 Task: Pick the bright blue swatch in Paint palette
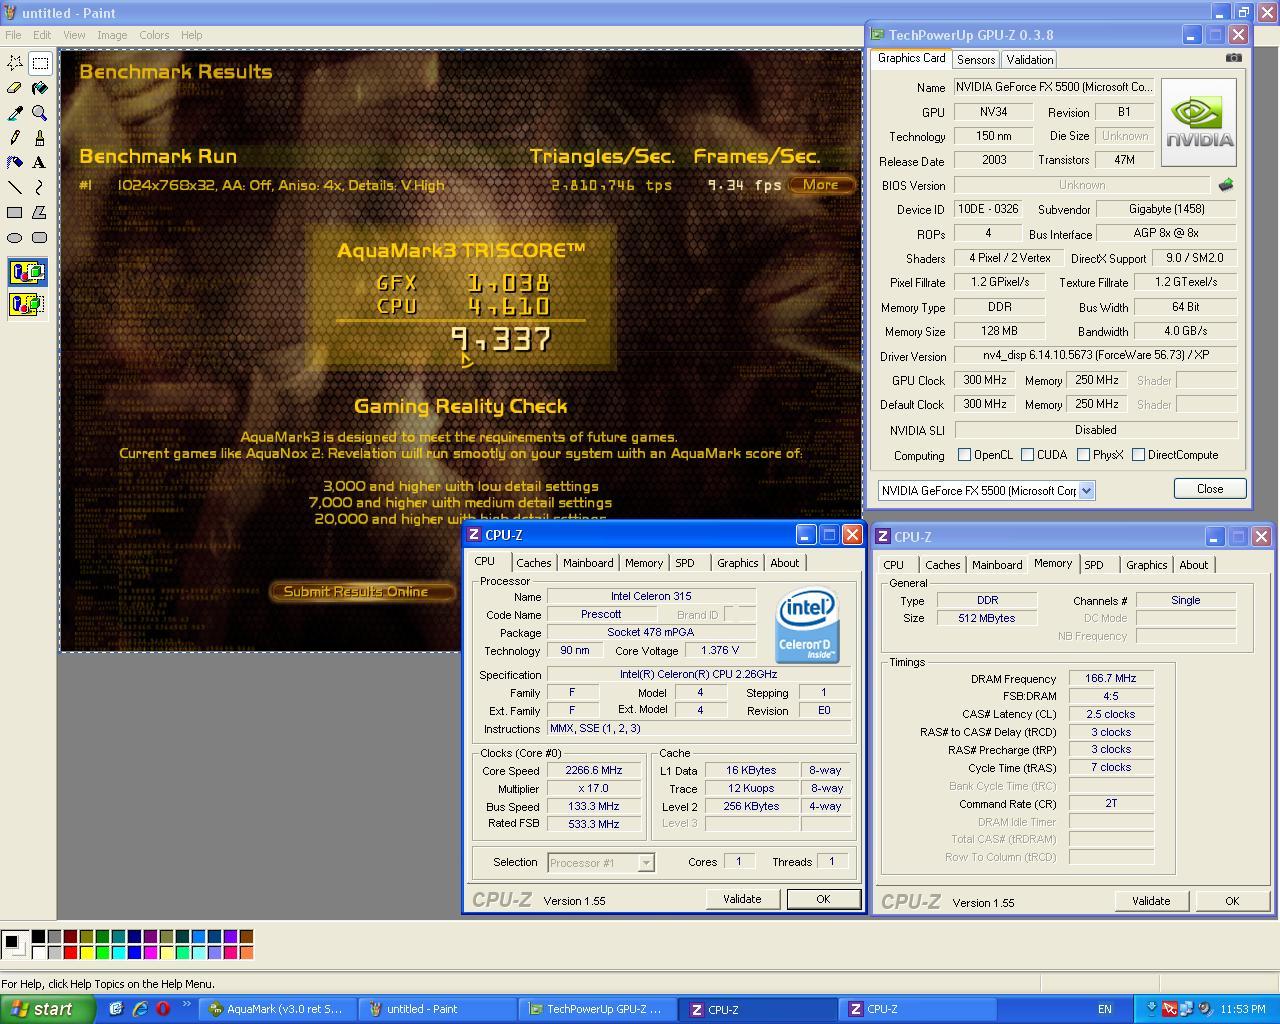click(134, 953)
